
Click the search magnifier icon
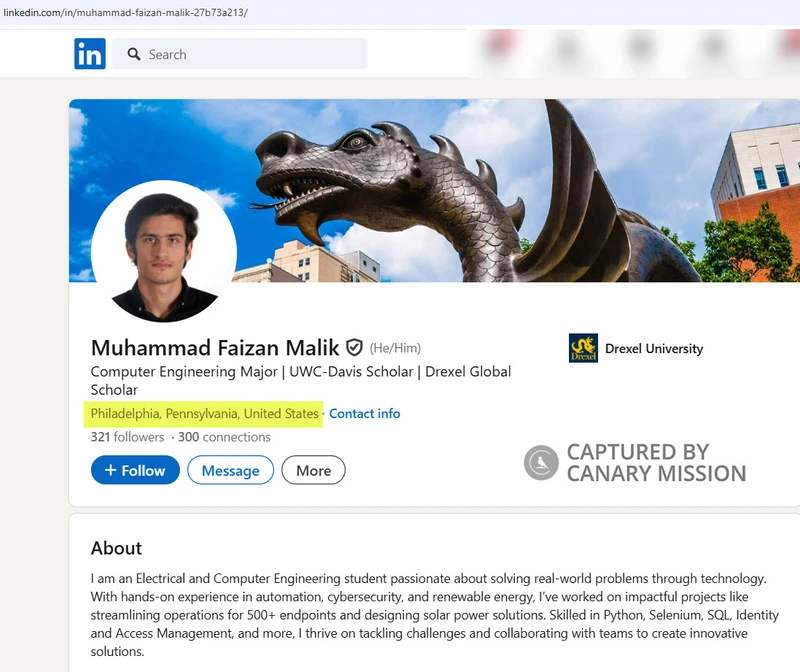click(x=134, y=54)
